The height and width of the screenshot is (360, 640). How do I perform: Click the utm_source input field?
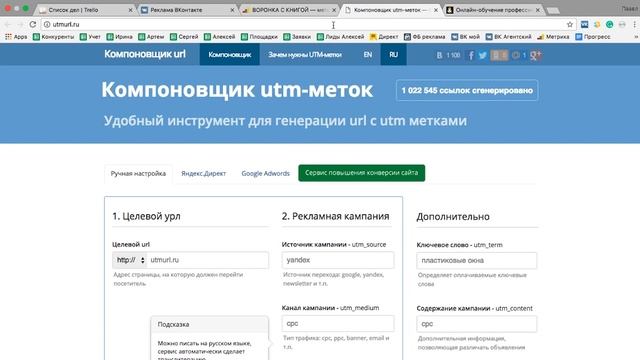click(338, 260)
